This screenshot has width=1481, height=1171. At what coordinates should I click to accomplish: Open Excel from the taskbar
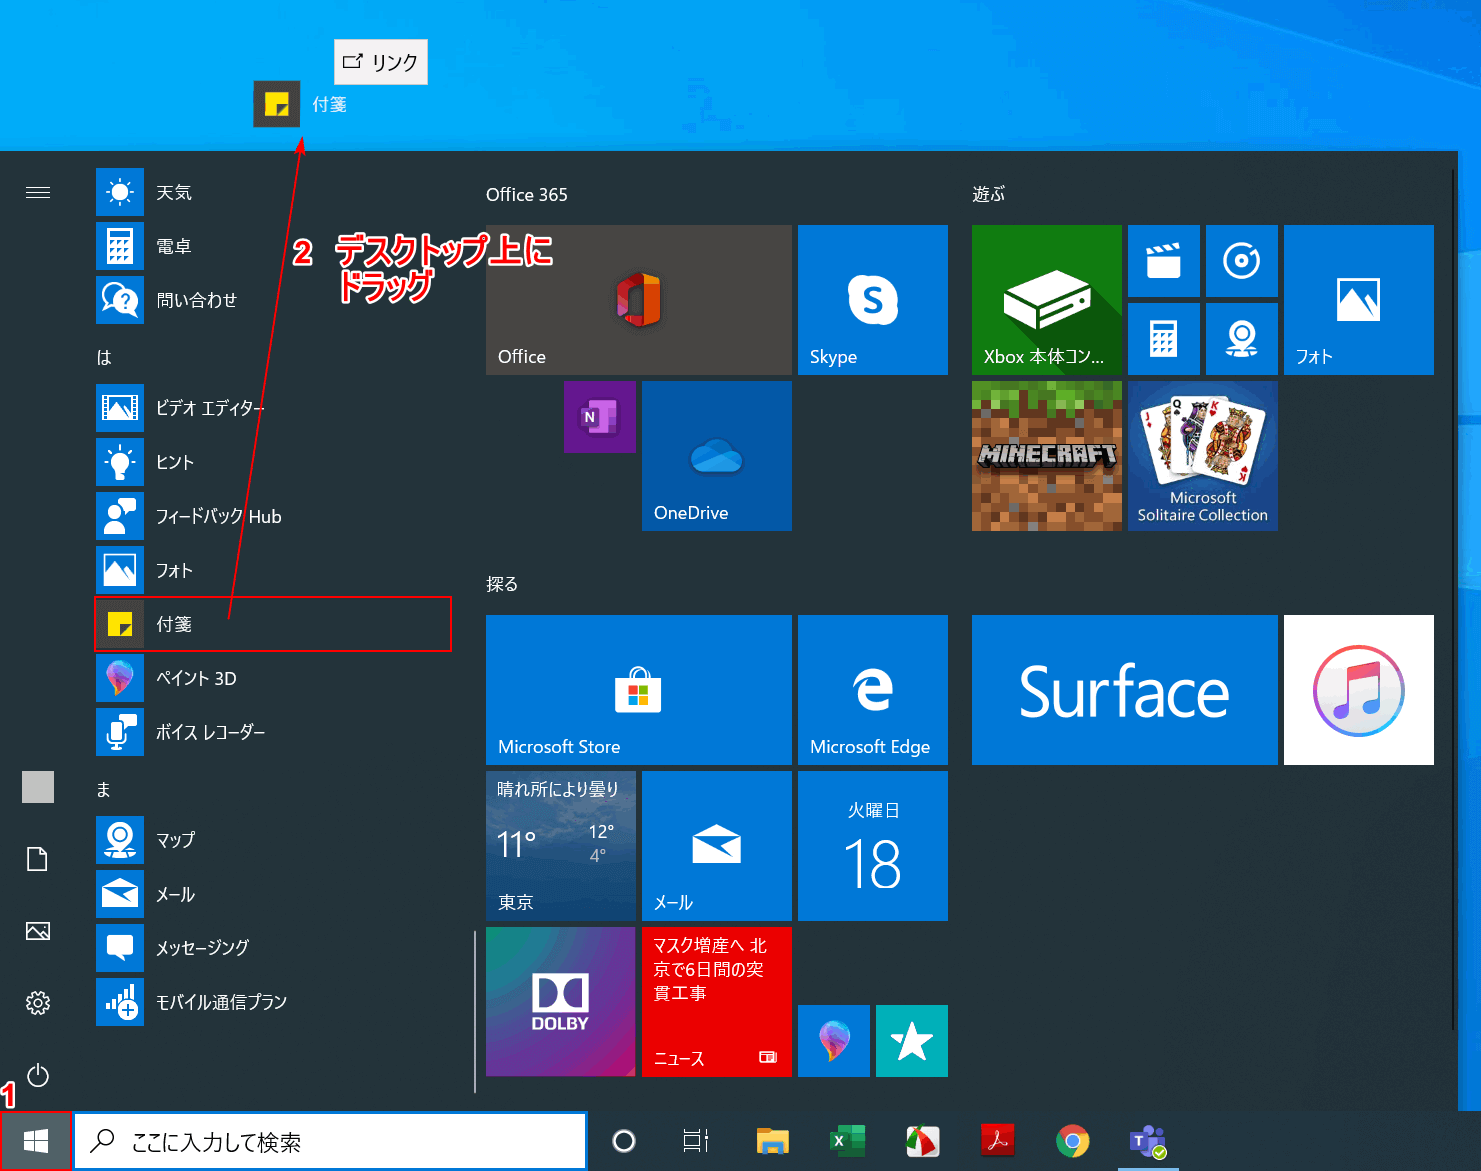848,1141
